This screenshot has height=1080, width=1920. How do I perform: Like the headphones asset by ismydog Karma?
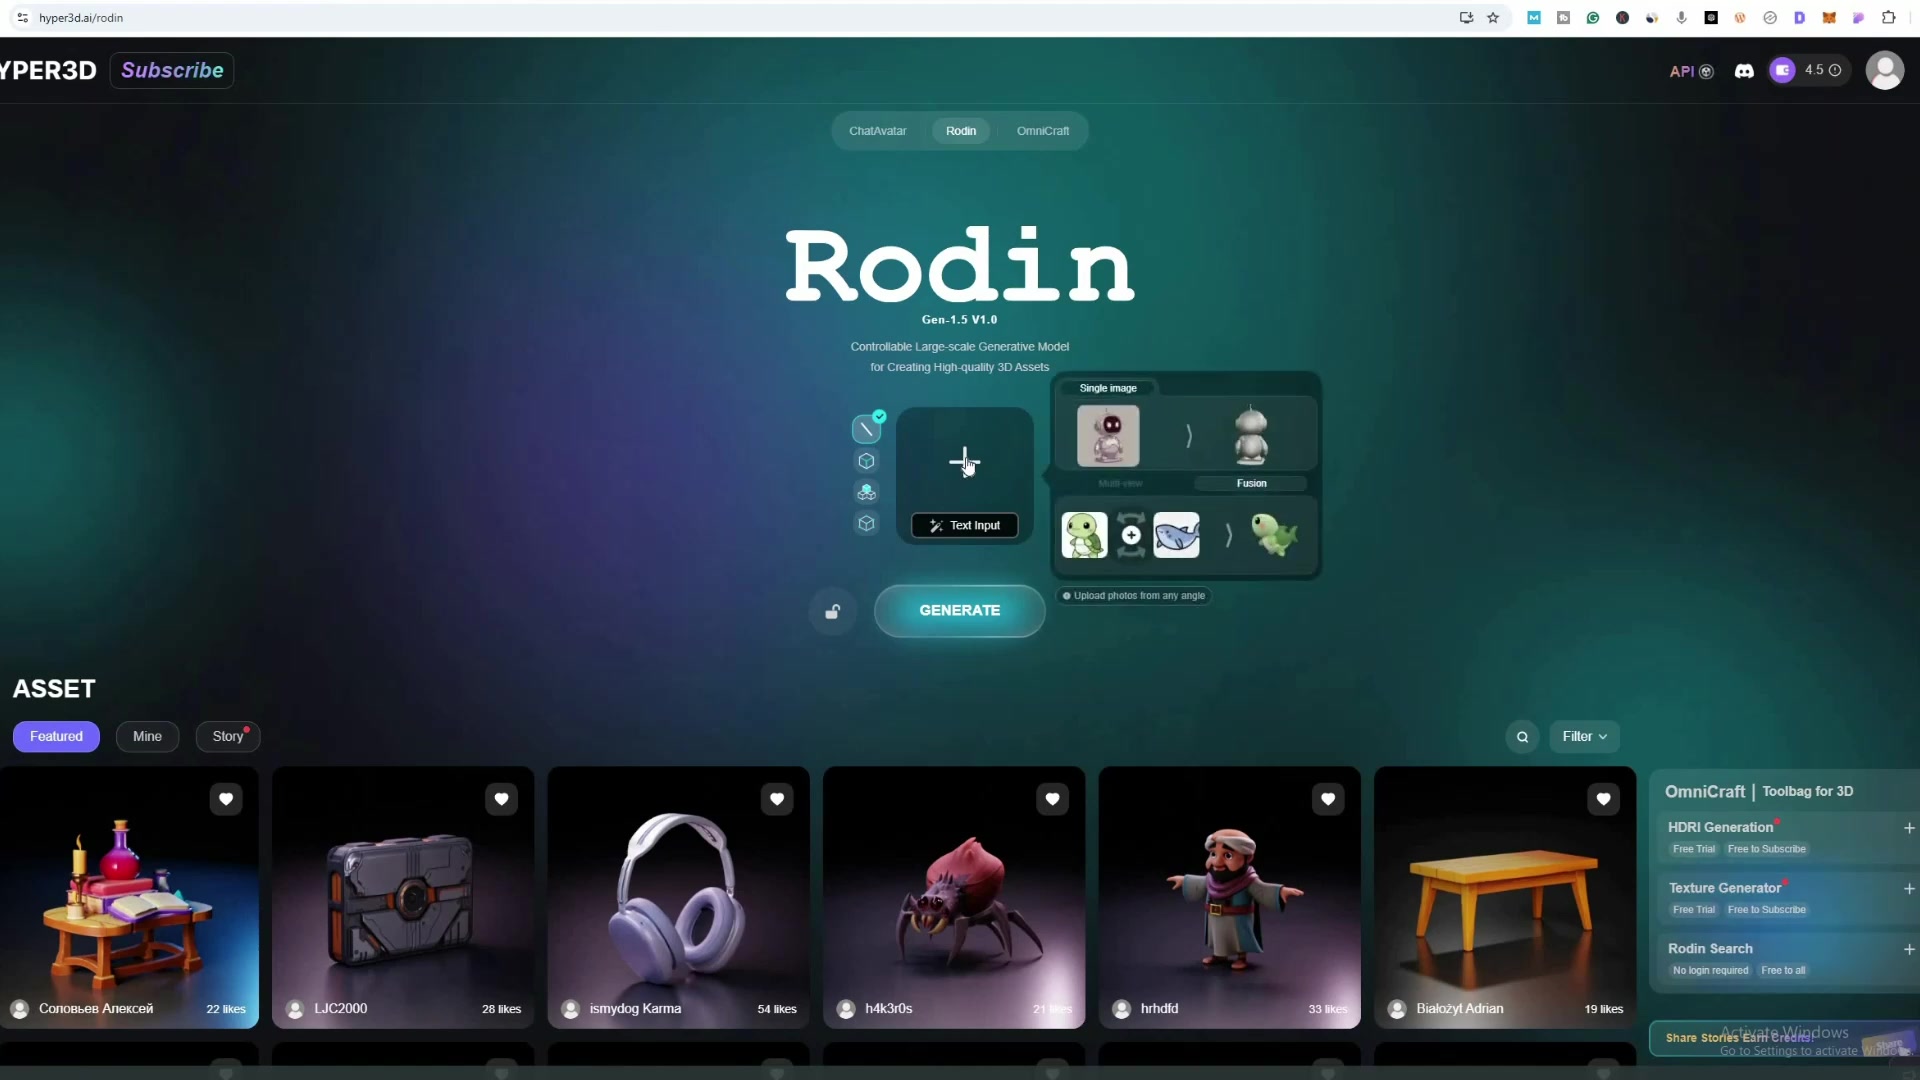[x=777, y=799]
